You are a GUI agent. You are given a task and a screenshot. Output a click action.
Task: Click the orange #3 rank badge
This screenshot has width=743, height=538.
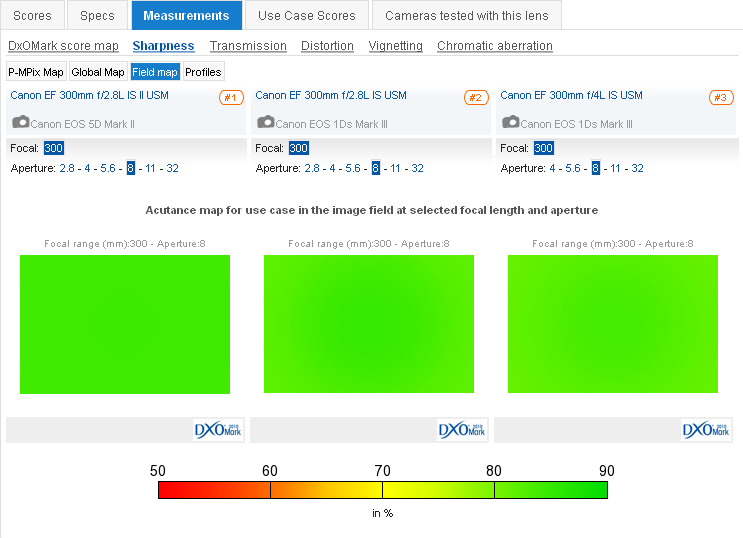point(721,97)
